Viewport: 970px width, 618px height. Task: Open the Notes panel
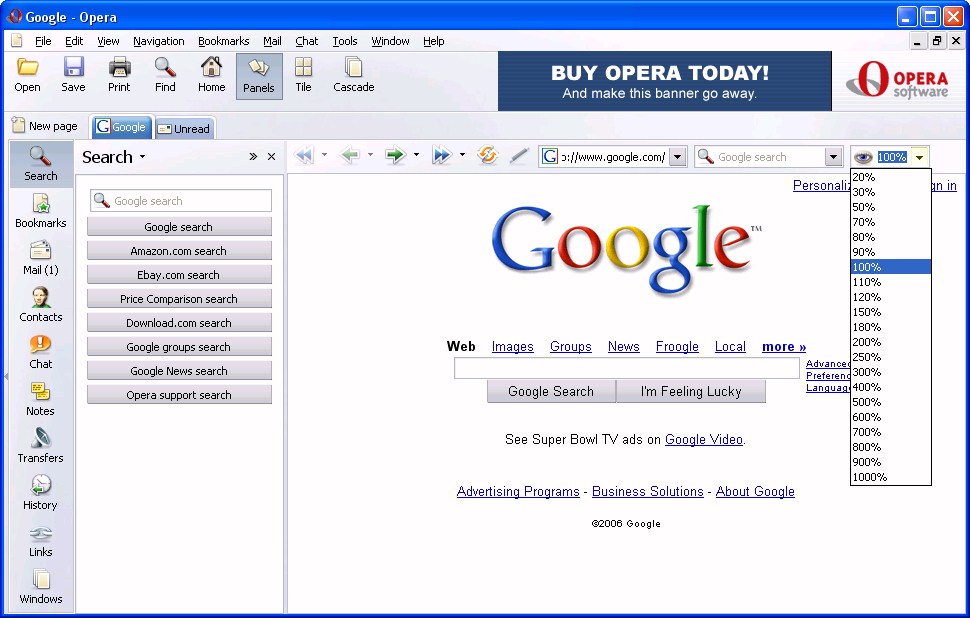pyautogui.click(x=41, y=399)
